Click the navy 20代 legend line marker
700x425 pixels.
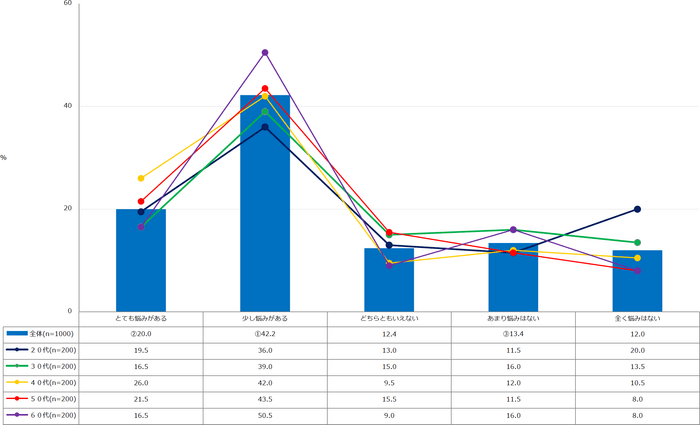pyautogui.click(x=17, y=349)
